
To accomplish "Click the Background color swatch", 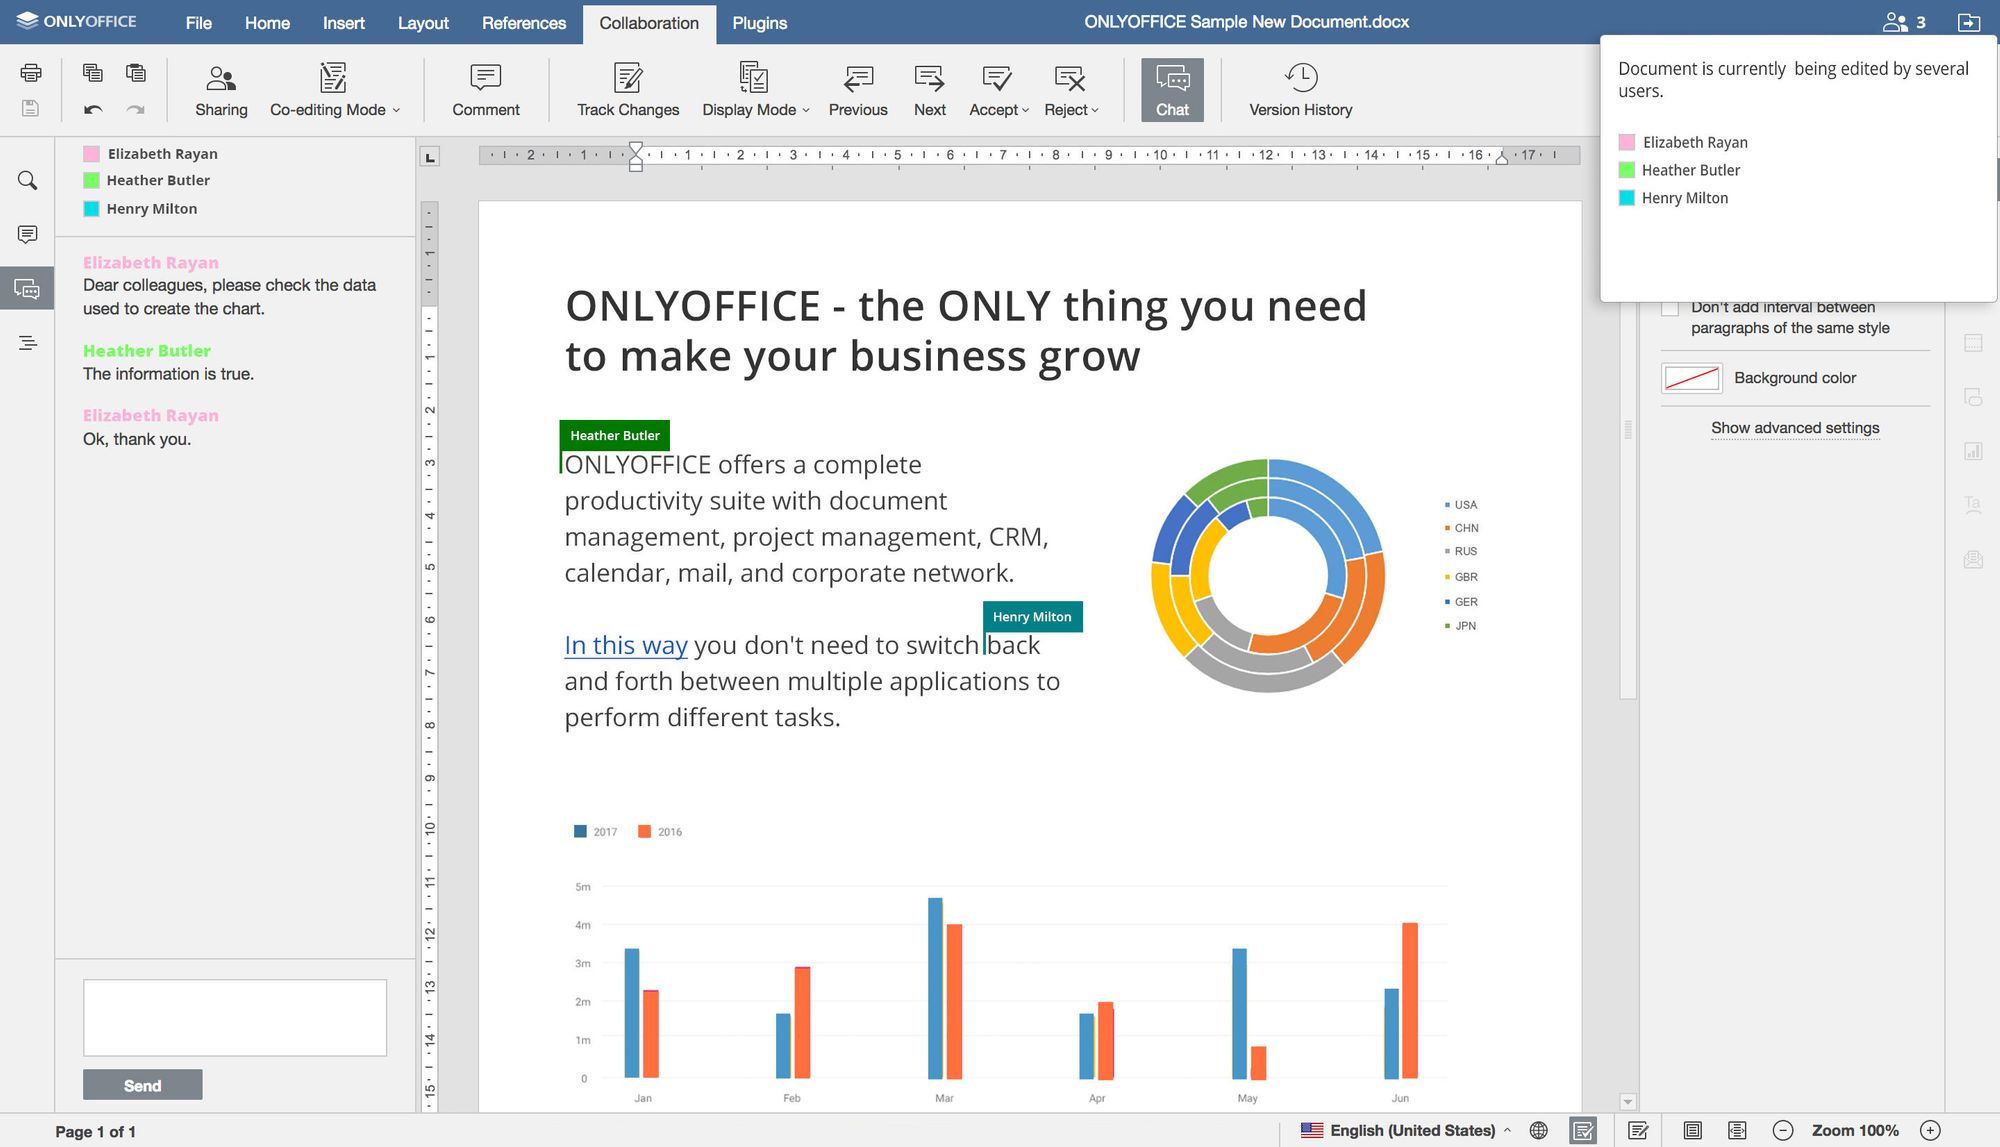I will click(x=1691, y=376).
